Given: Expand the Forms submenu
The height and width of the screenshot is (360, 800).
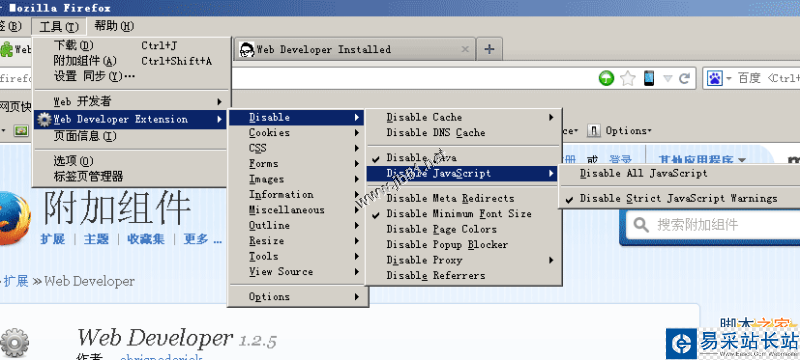Looking at the screenshot, I should 296,164.
